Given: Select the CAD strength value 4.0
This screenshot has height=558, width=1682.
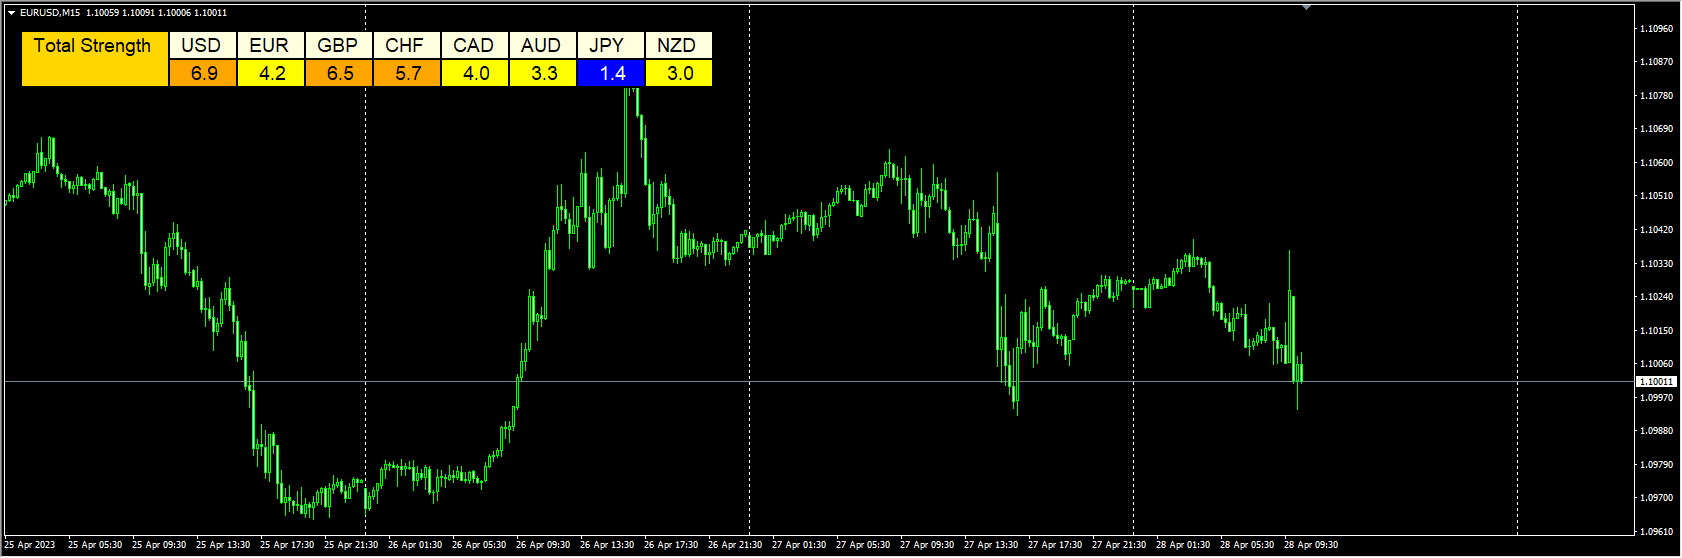Looking at the screenshot, I should click(474, 73).
